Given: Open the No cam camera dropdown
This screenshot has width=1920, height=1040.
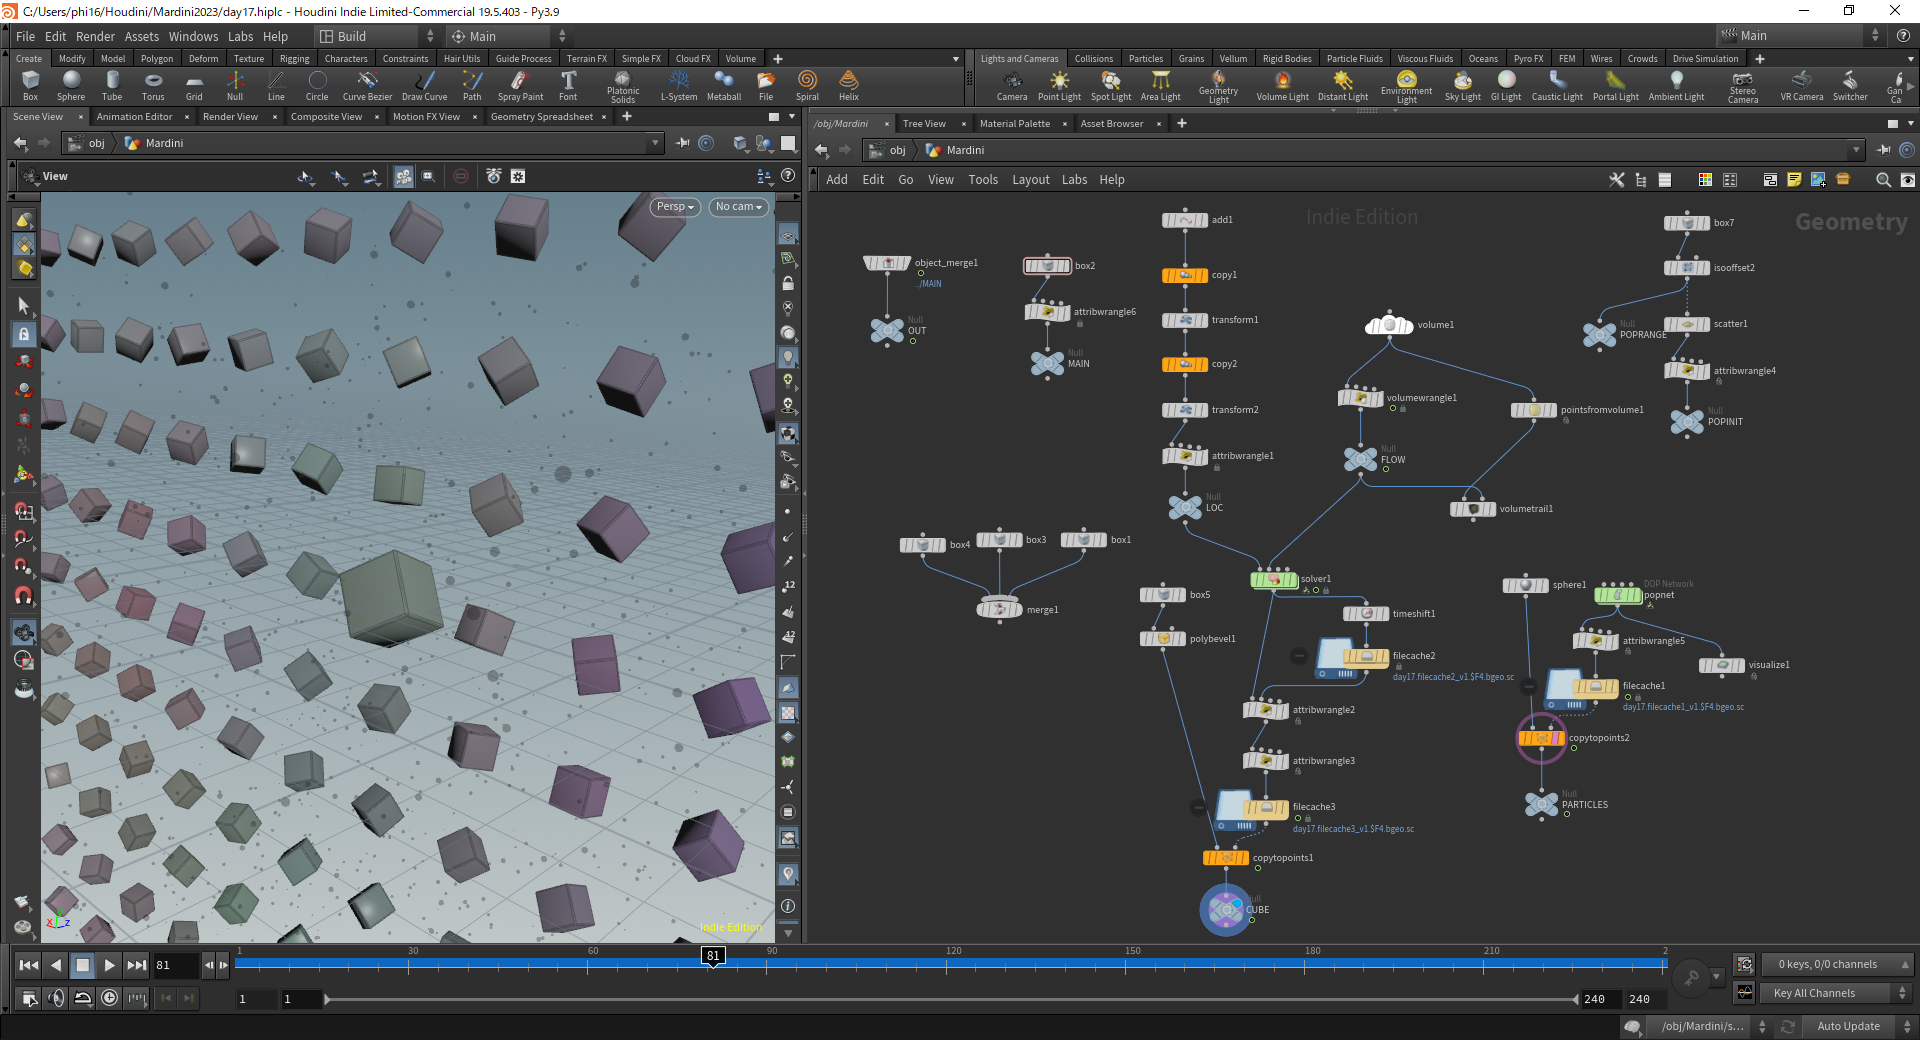Looking at the screenshot, I should [739, 207].
